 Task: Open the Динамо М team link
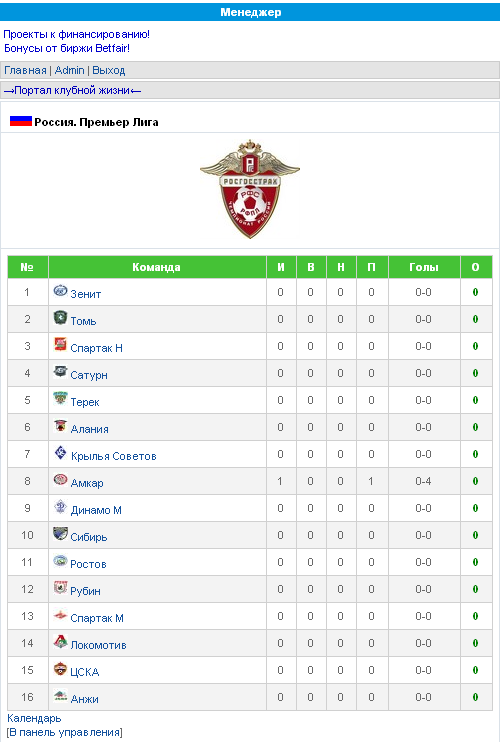pos(96,510)
